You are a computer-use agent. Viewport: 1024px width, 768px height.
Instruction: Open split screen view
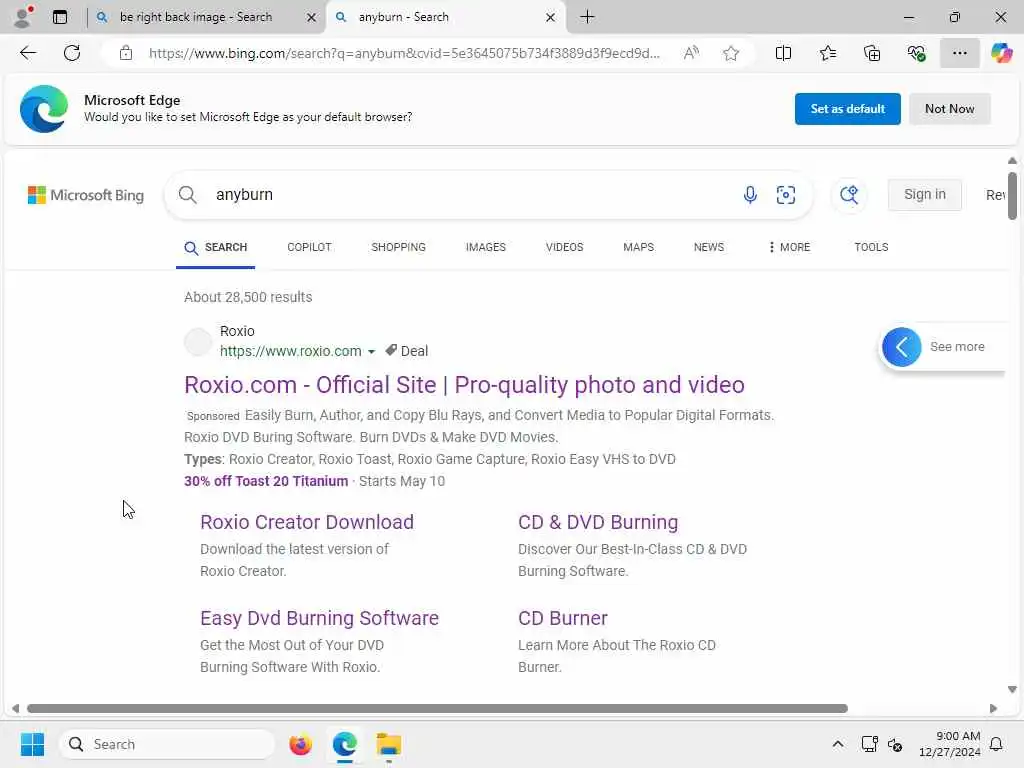783,53
